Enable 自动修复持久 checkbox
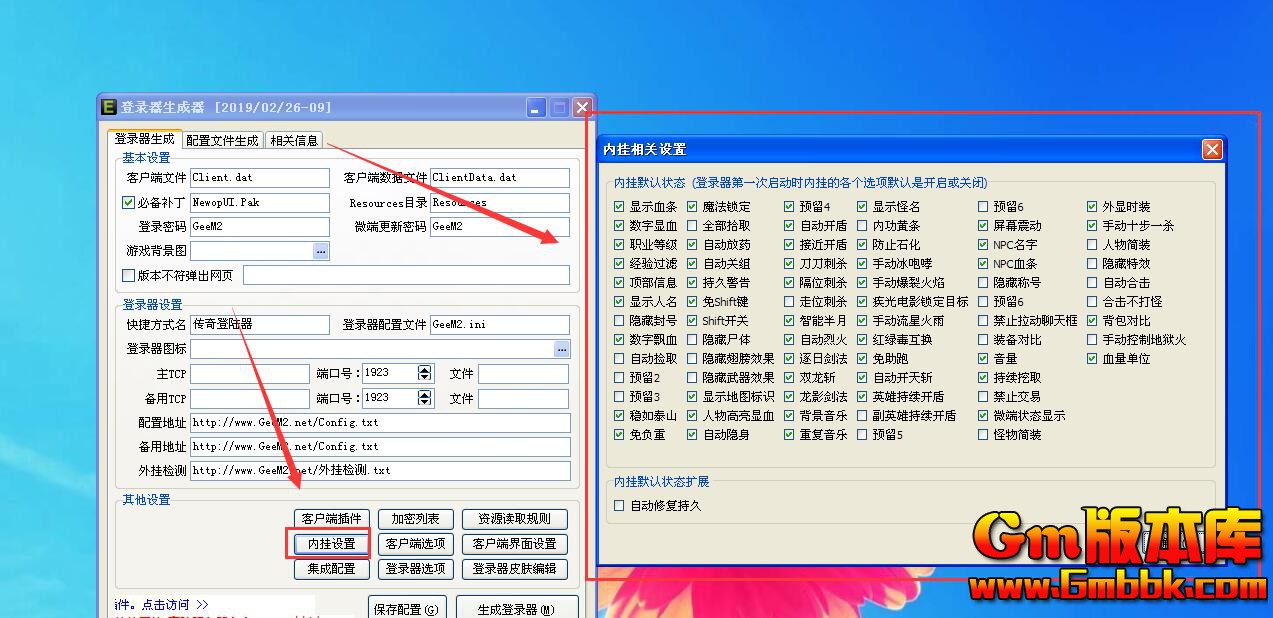 [x=620, y=506]
